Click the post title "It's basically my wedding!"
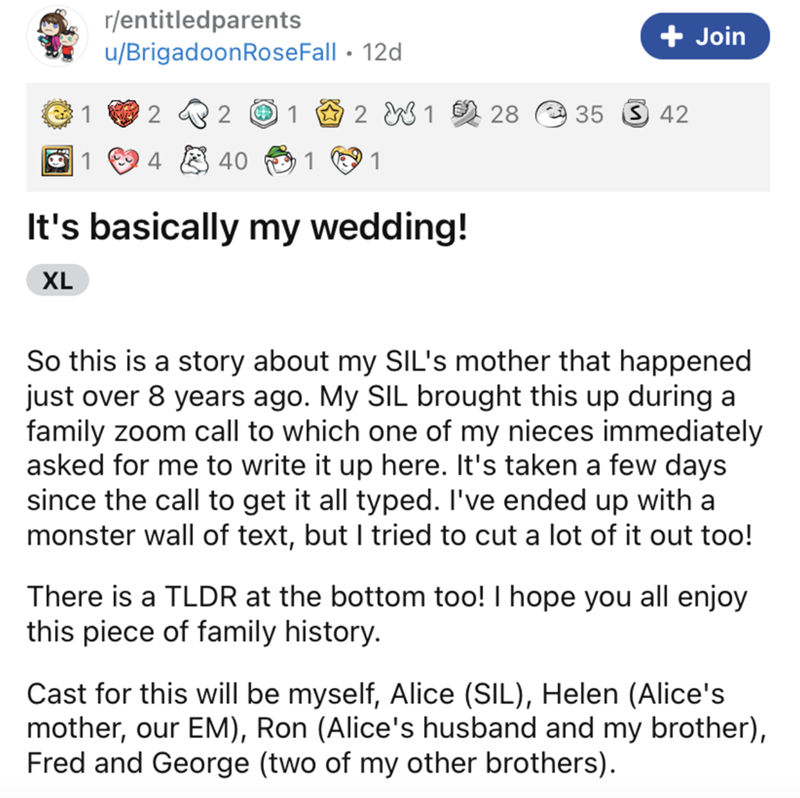Viewport: 800px width, 798px height. click(x=246, y=228)
